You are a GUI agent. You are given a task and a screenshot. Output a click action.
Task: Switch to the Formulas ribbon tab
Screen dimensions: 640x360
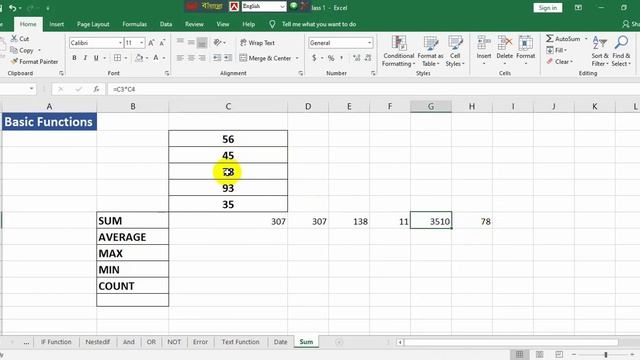coord(134,24)
